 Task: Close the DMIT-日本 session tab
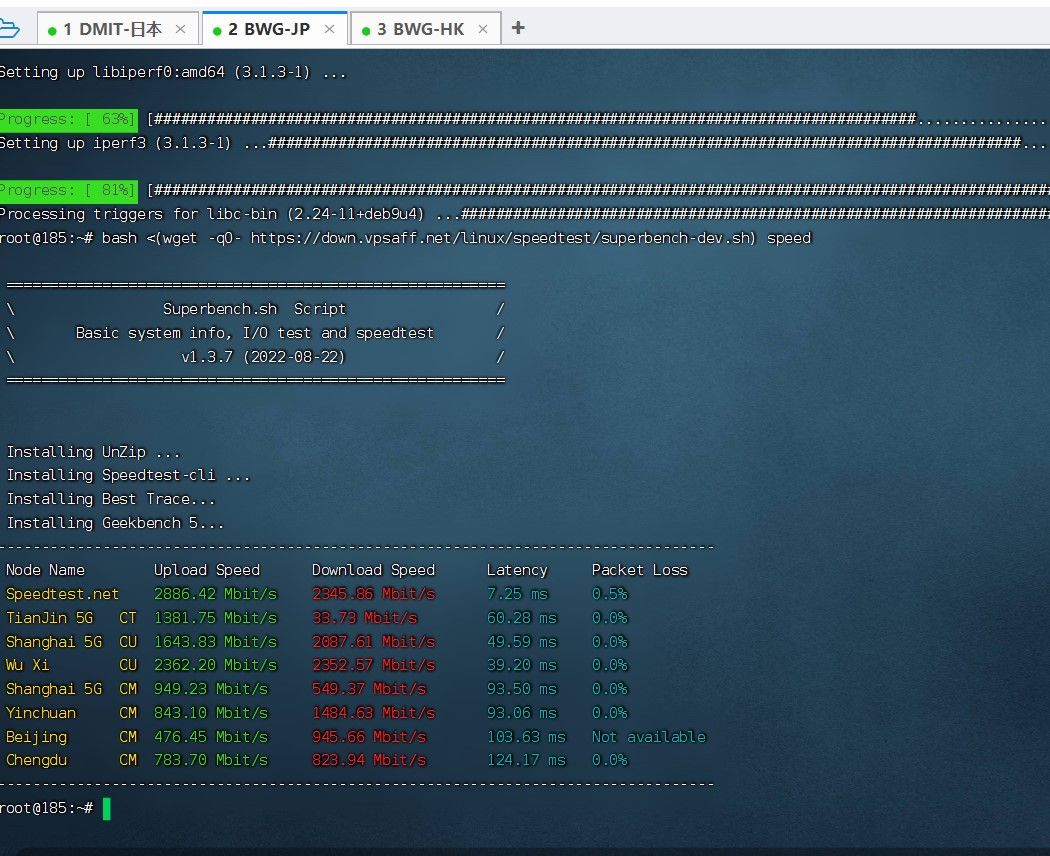180,29
